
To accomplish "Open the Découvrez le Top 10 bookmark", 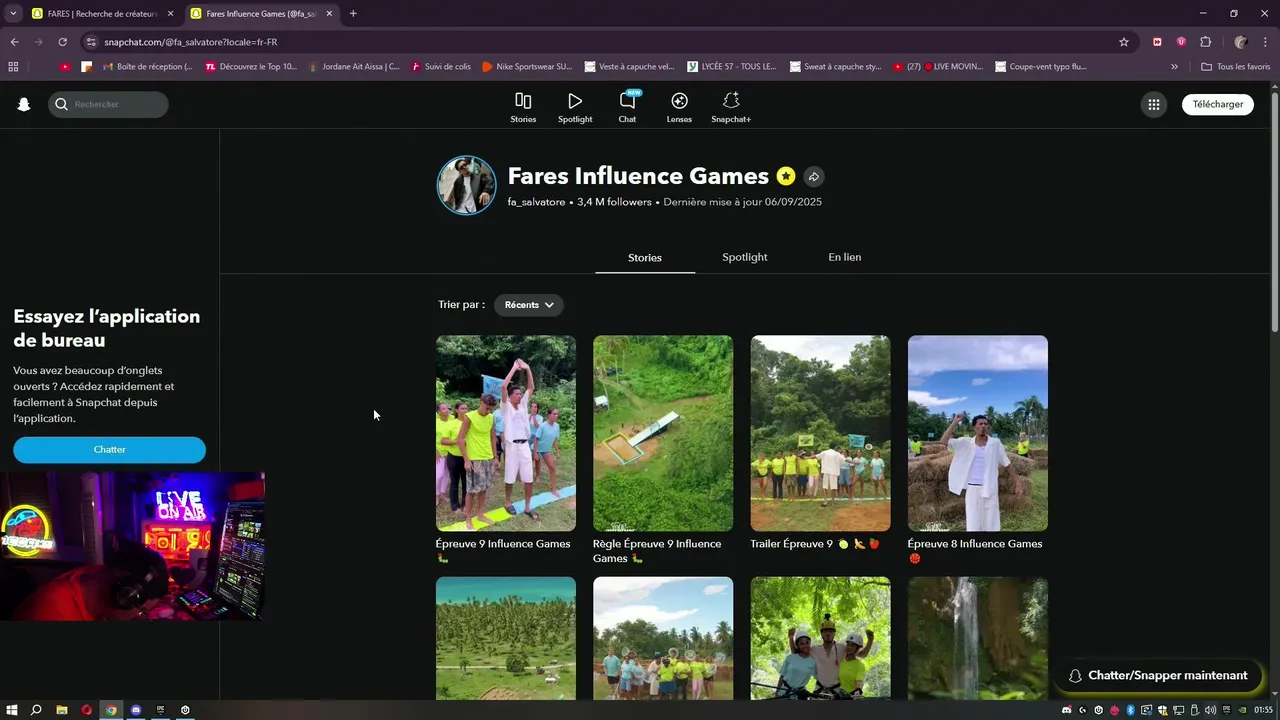I will point(251,67).
